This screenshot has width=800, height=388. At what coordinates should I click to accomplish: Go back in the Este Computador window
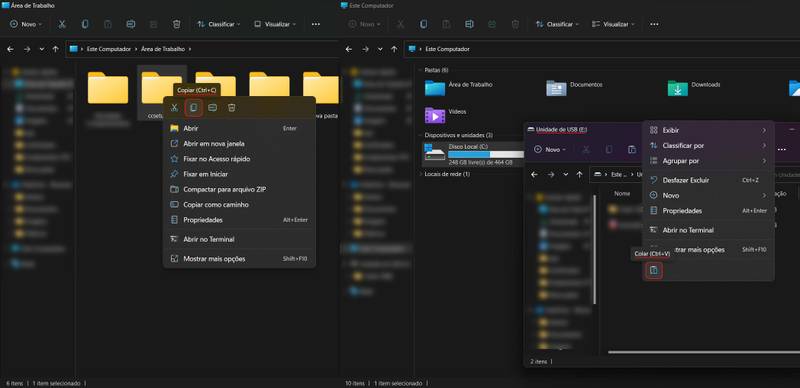coord(349,49)
